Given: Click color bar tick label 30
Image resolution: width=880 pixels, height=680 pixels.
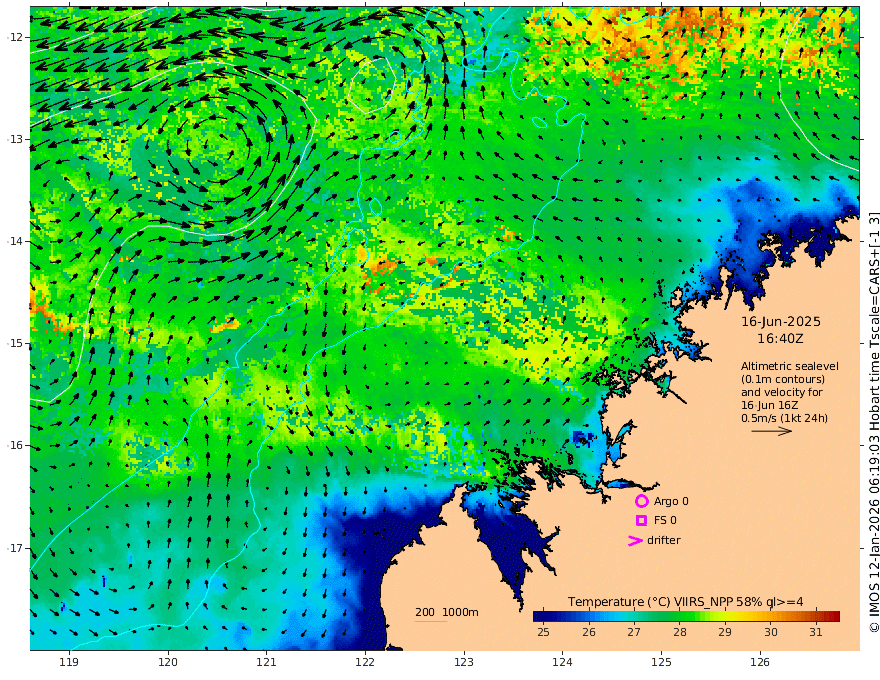Looking at the screenshot, I should (771, 632).
